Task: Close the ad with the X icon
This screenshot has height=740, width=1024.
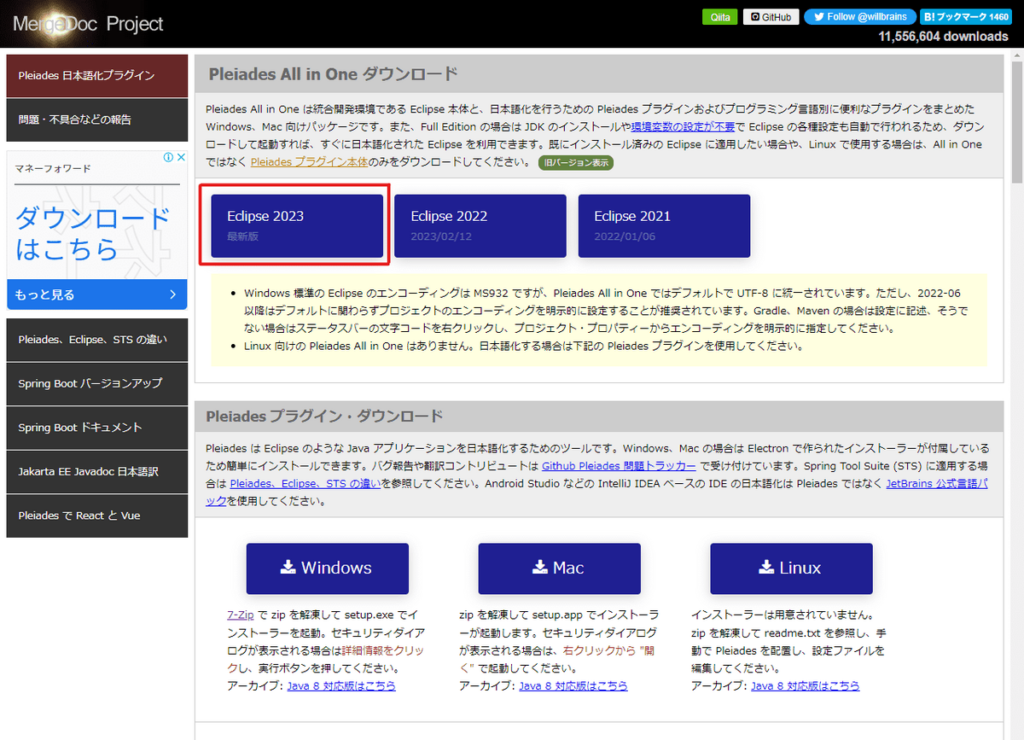Action: click(182, 157)
